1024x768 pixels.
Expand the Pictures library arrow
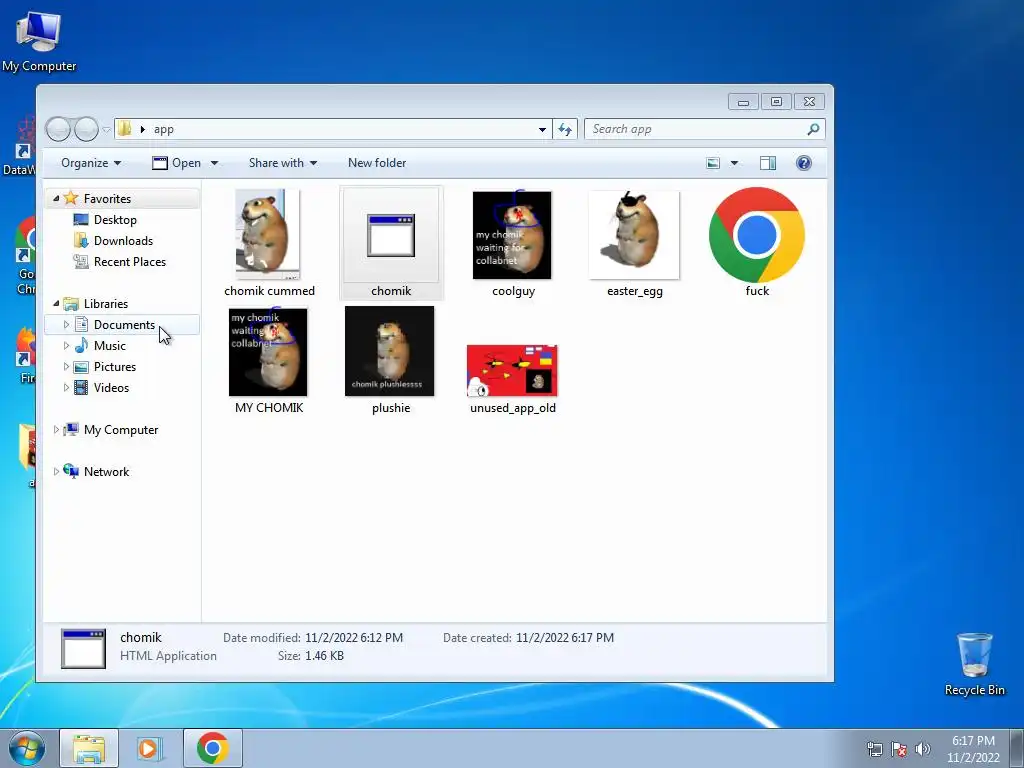pyautogui.click(x=66, y=366)
